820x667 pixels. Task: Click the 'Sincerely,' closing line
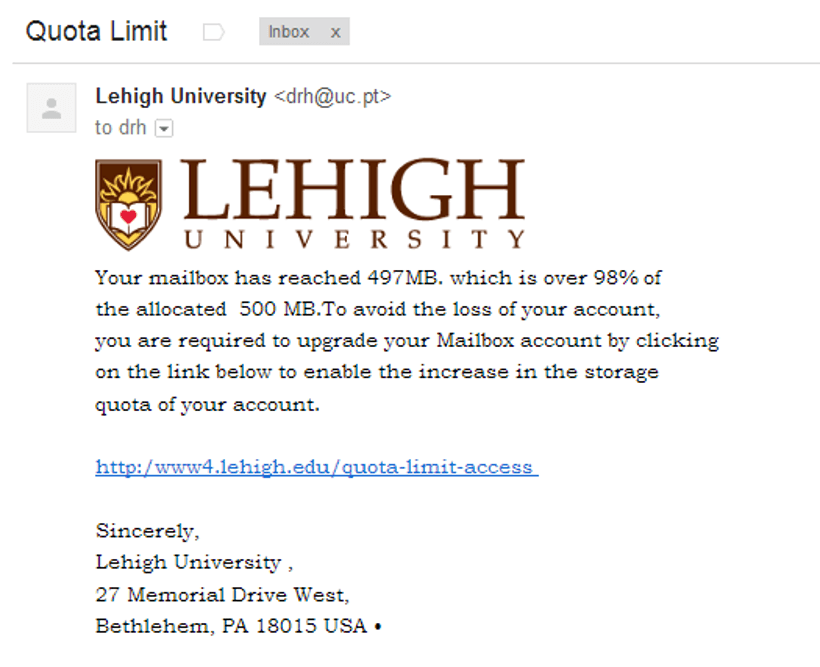click(x=147, y=531)
